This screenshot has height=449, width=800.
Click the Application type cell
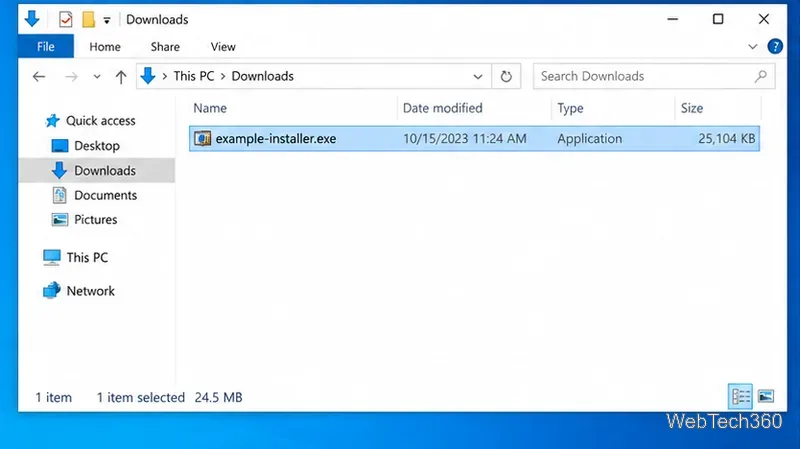click(x=589, y=139)
